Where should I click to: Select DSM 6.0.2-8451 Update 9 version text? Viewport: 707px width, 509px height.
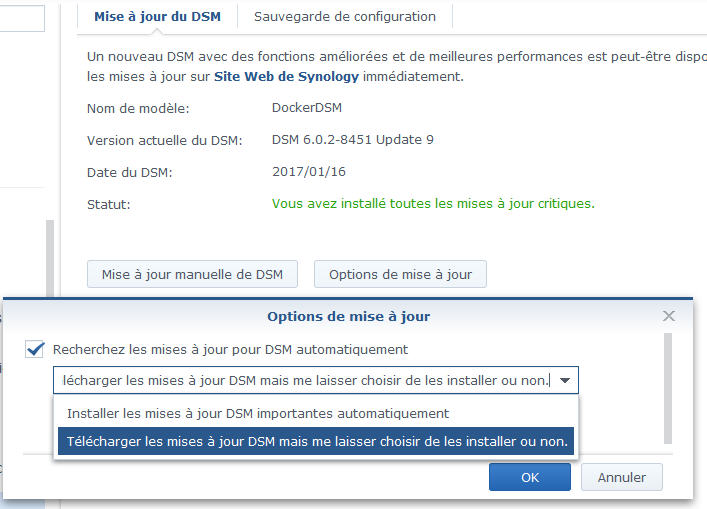pos(353,140)
